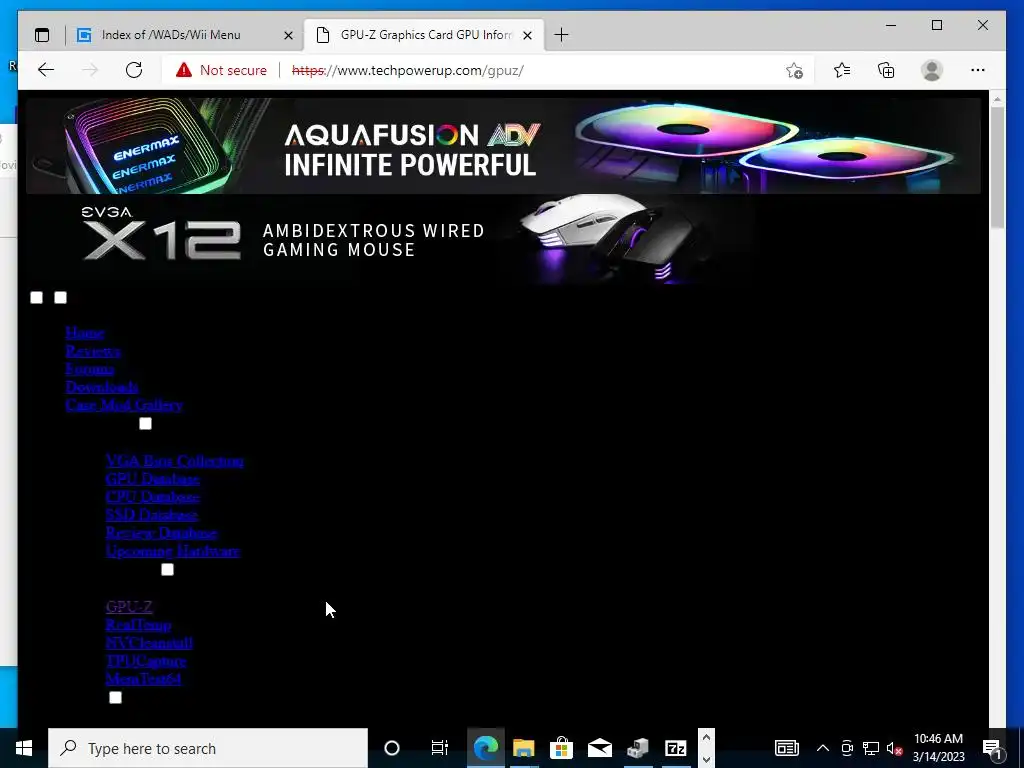Image resolution: width=1024 pixels, height=768 pixels.
Task: Click the page scrollbar up arrow
Action: [997, 99]
